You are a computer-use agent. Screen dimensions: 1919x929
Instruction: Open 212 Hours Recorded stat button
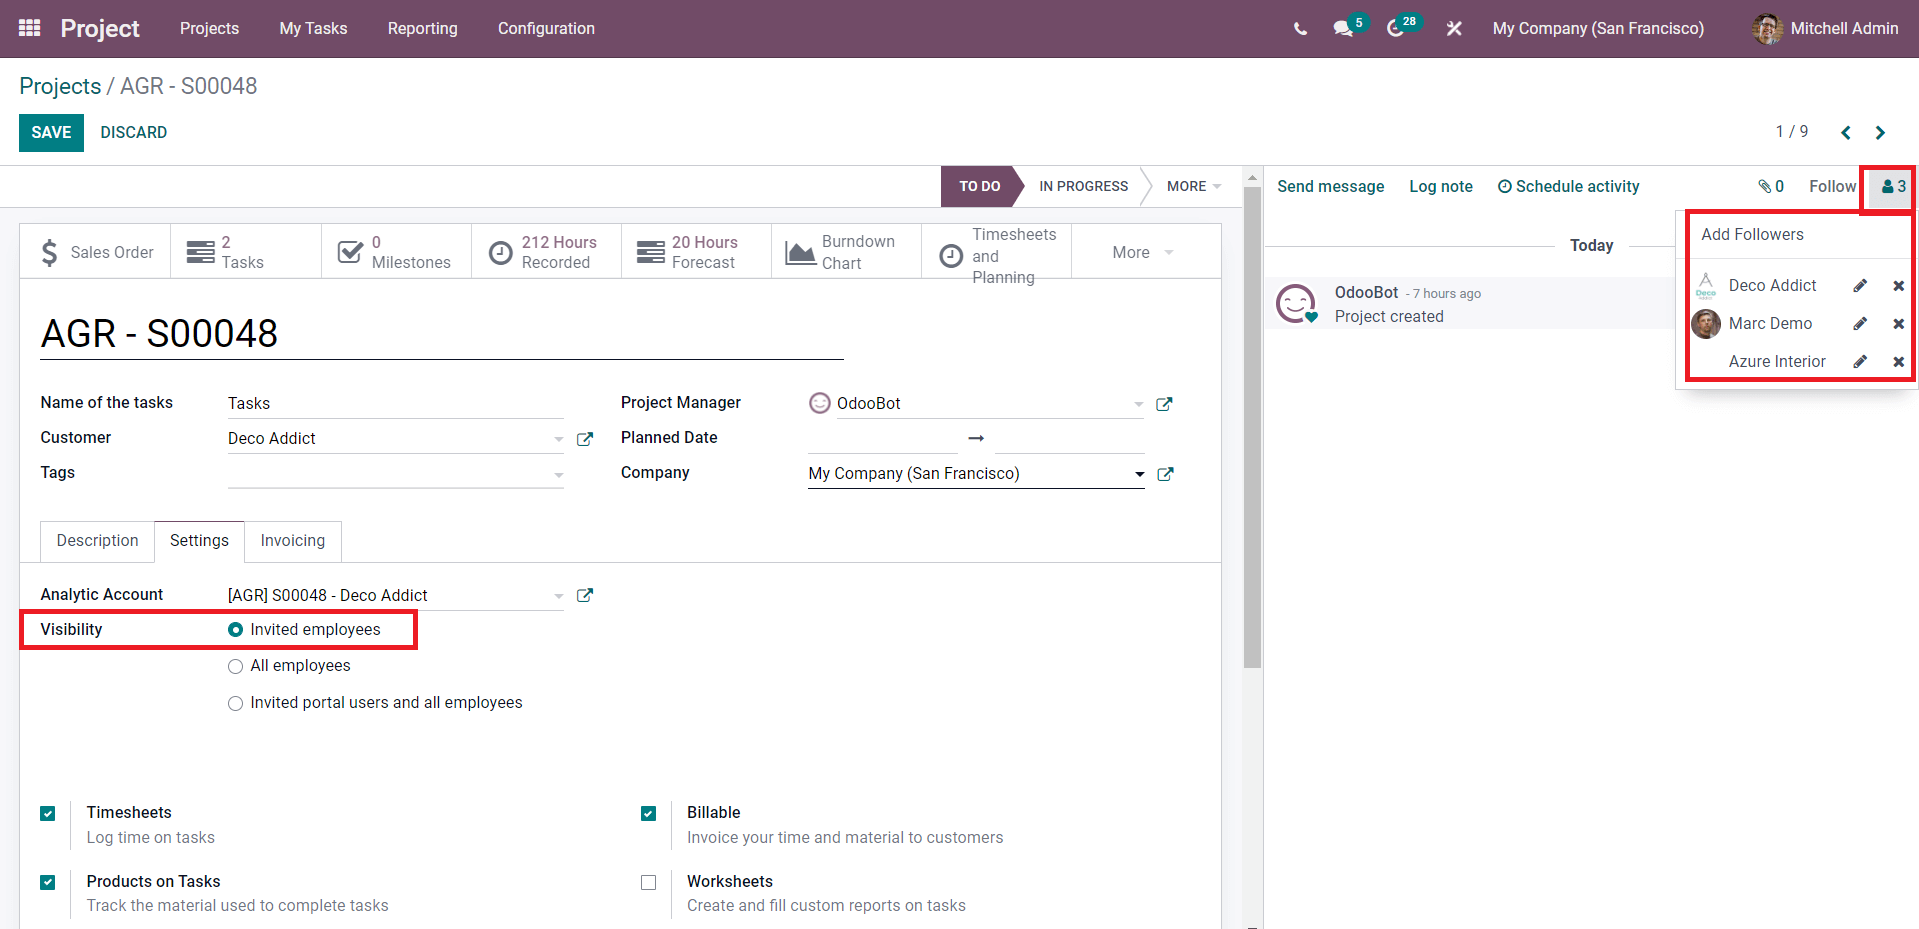pyautogui.click(x=546, y=252)
